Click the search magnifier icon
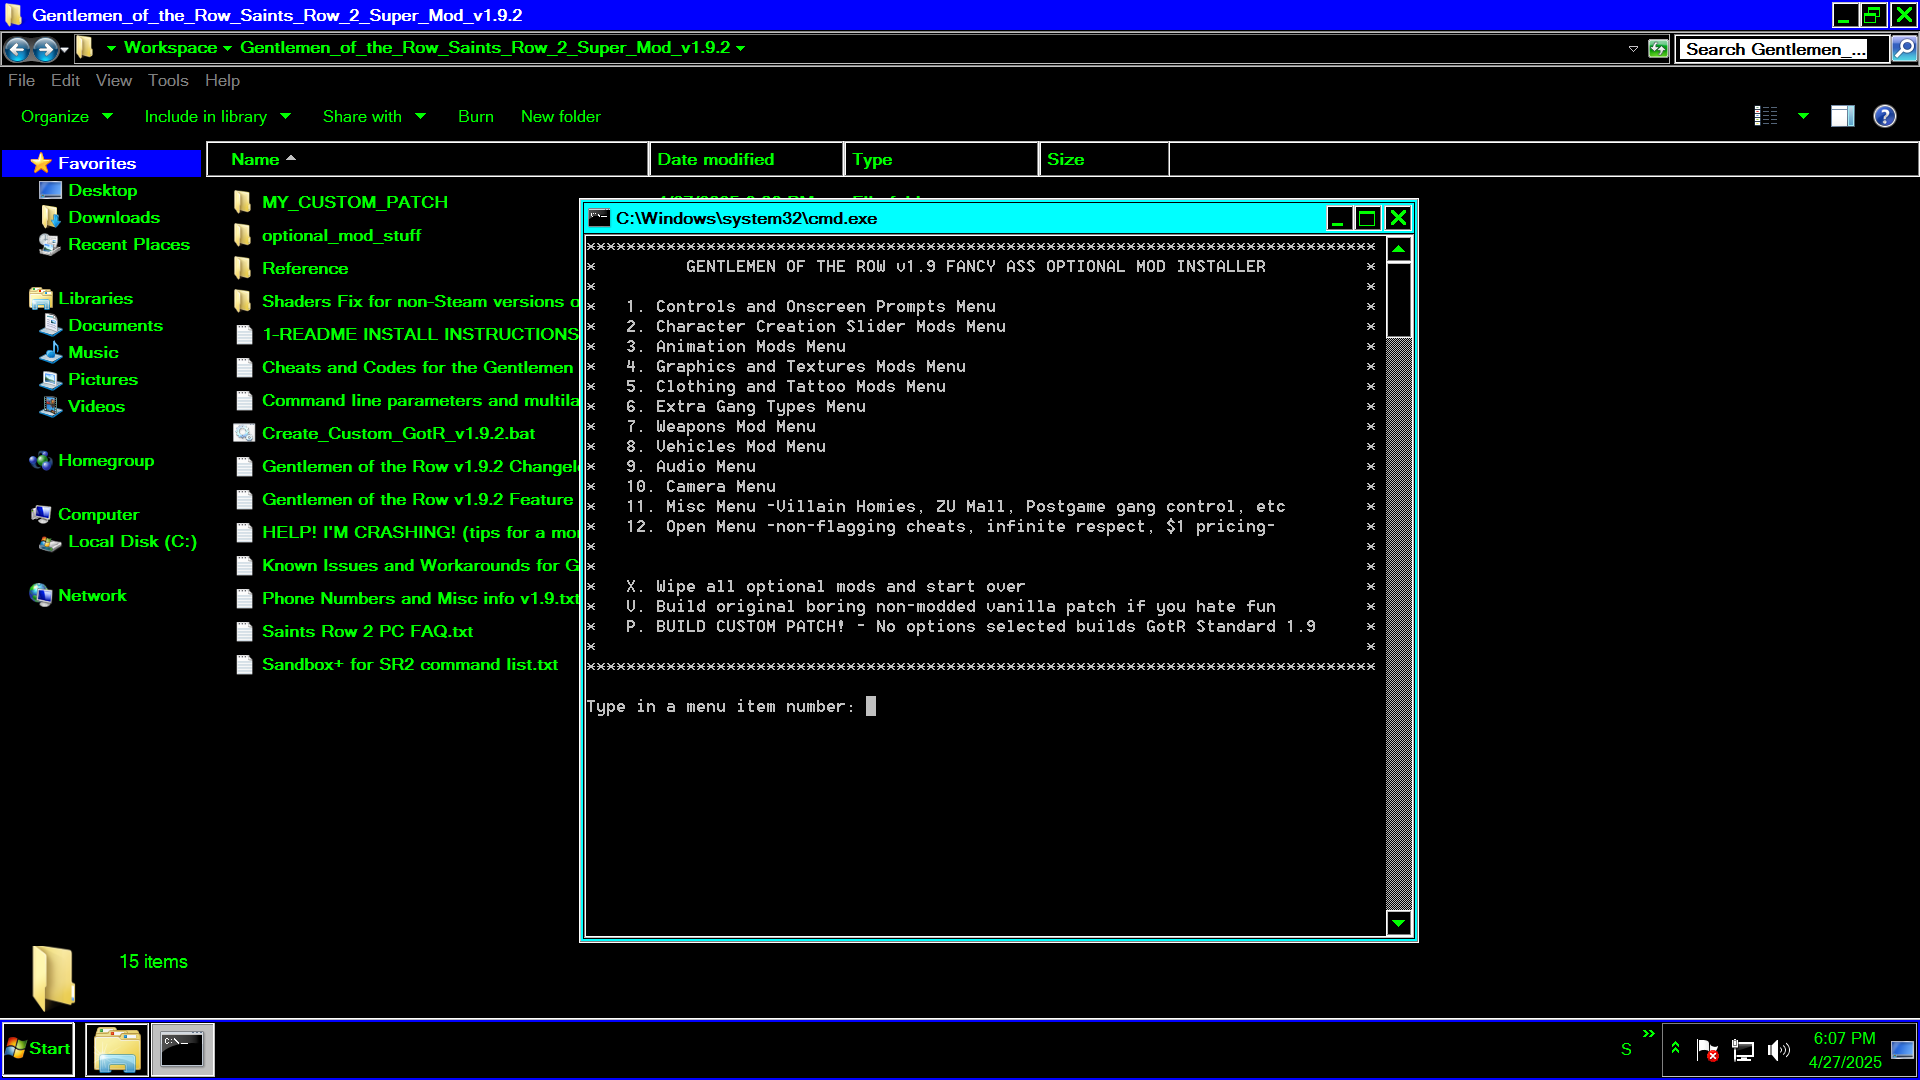The height and width of the screenshot is (1080, 1920). [1904, 48]
